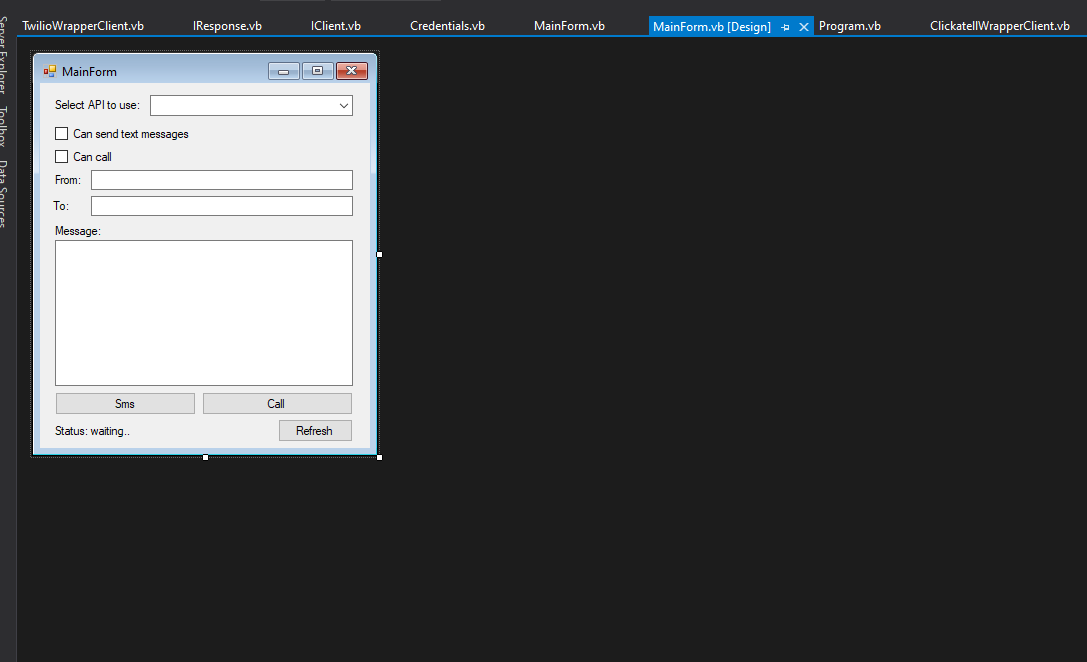The height and width of the screenshot is (662, 1087).
Task: Select the Refresh button
Action: pos(315,430)
